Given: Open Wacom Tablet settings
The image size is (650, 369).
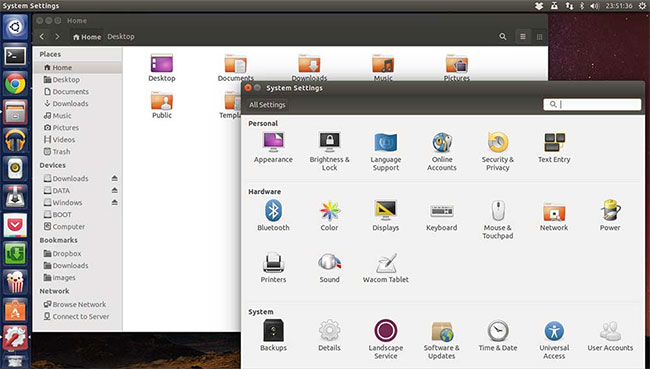Looking at the screenshot, I should tap(386, 268).
